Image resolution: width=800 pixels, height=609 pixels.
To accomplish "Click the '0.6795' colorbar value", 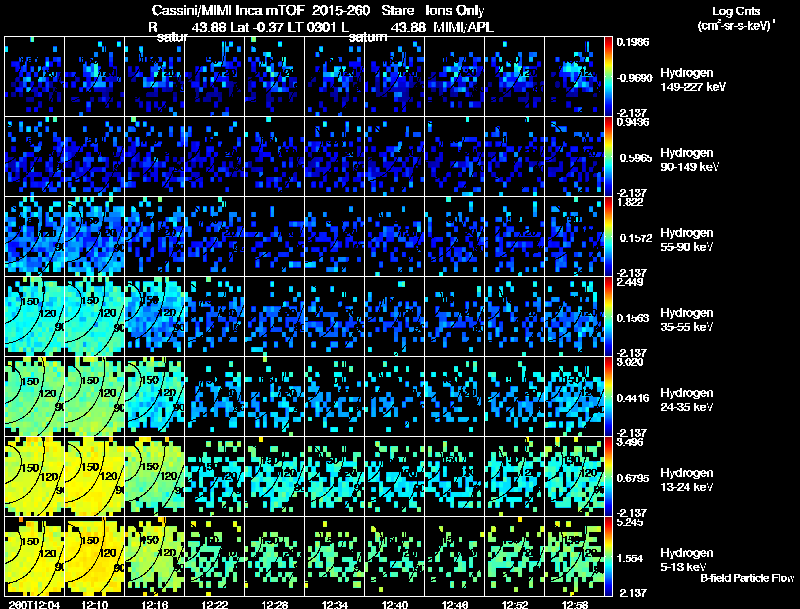I will coord(634,478).
